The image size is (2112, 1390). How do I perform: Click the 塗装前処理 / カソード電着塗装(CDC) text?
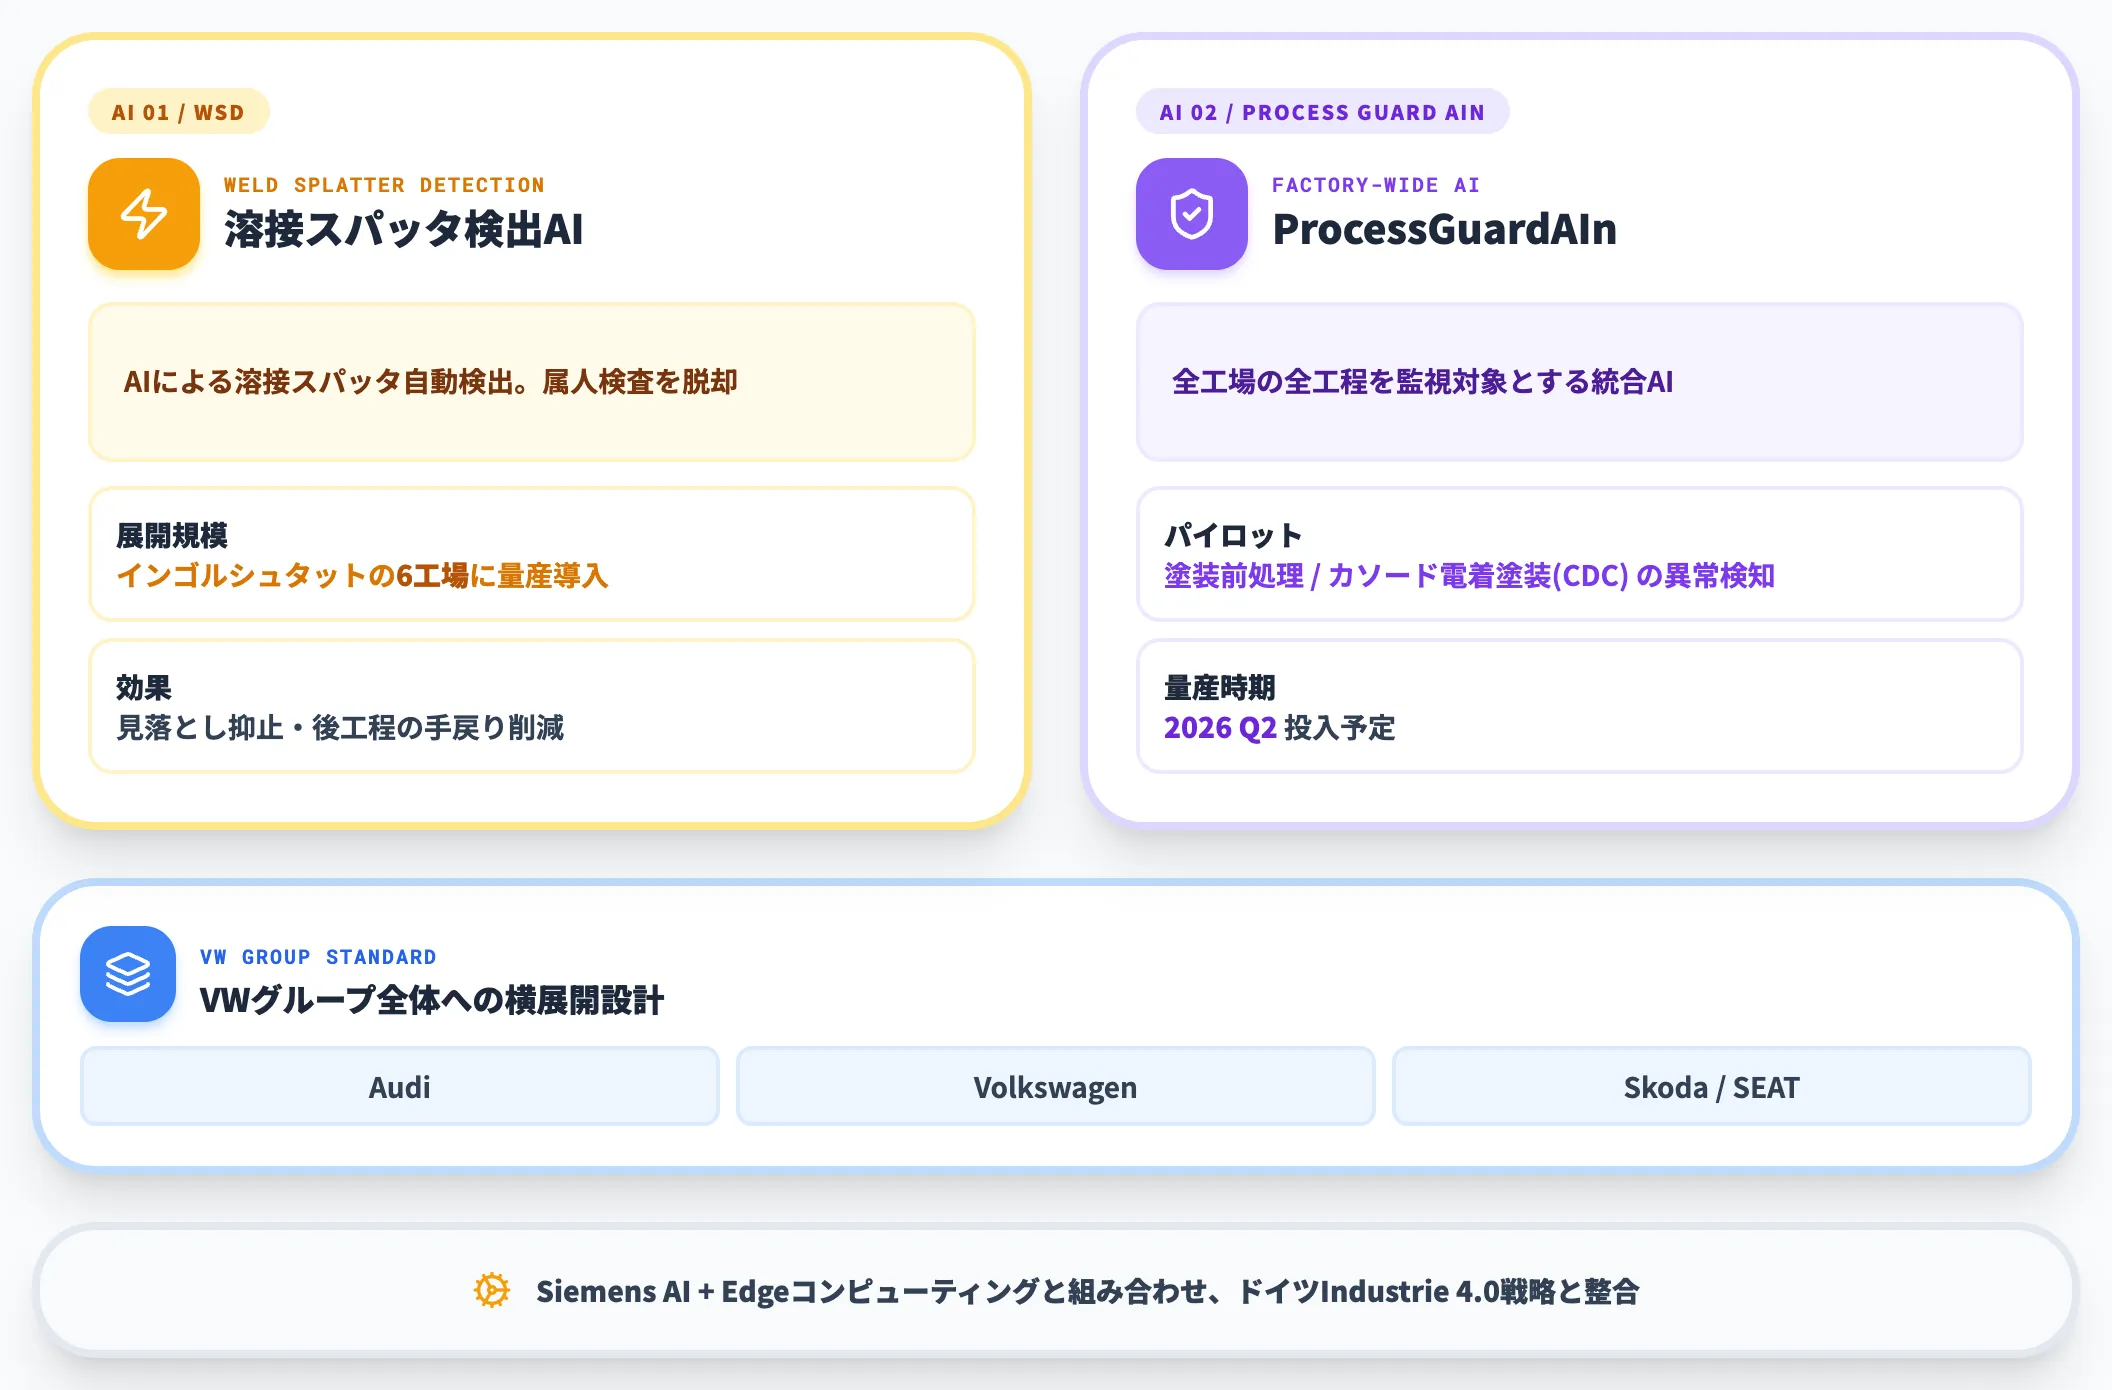click(x=1469, y=576)
